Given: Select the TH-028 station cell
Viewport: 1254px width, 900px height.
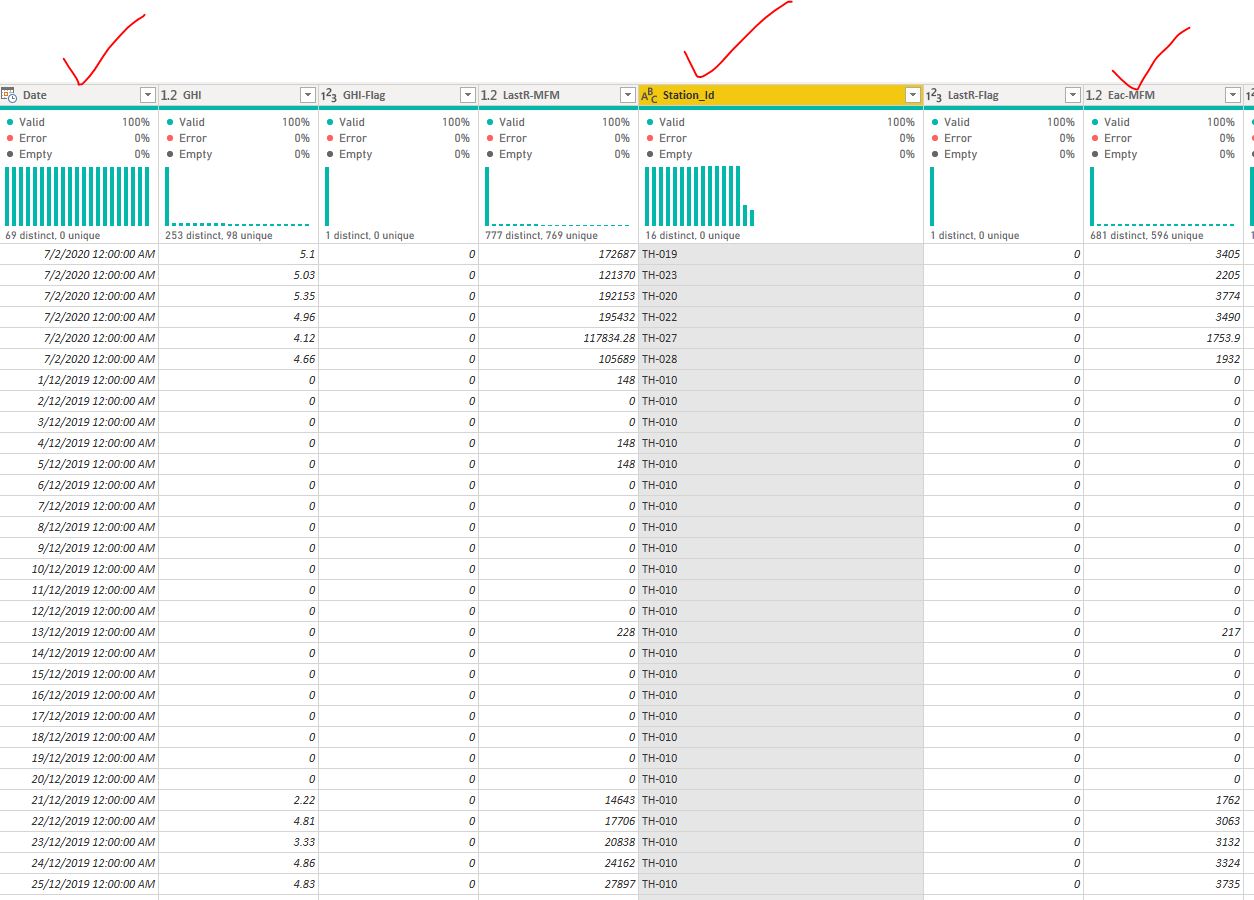Looking at the screenshot, I should 781,359.
